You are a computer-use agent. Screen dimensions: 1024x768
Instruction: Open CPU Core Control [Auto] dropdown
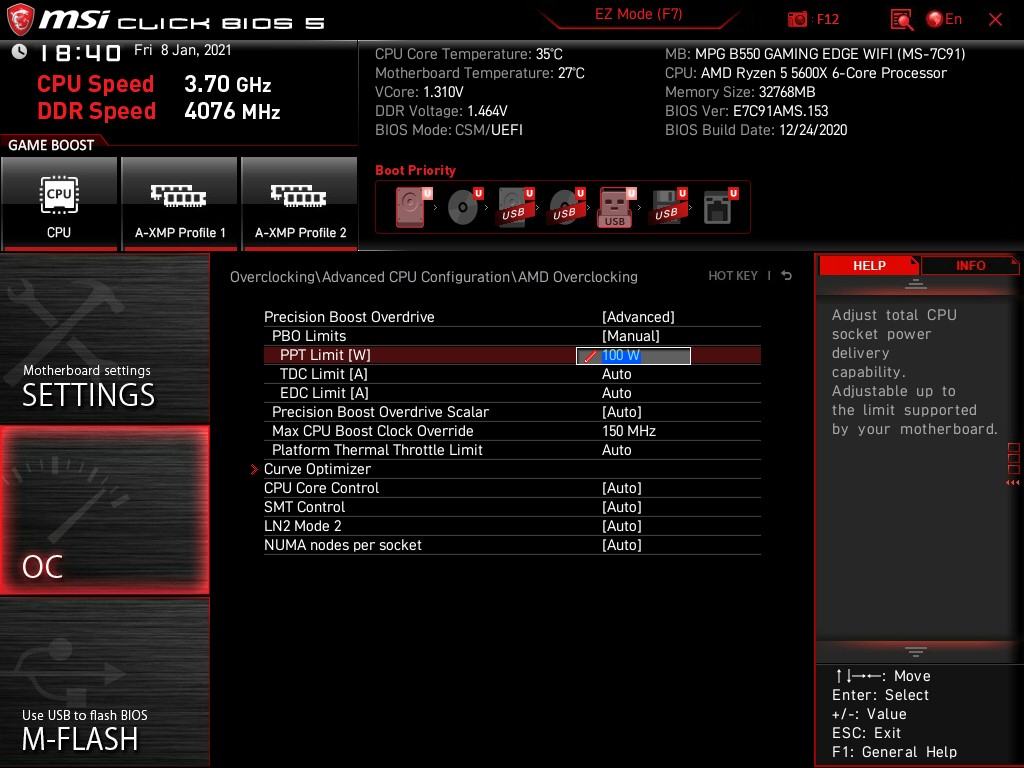622,488
